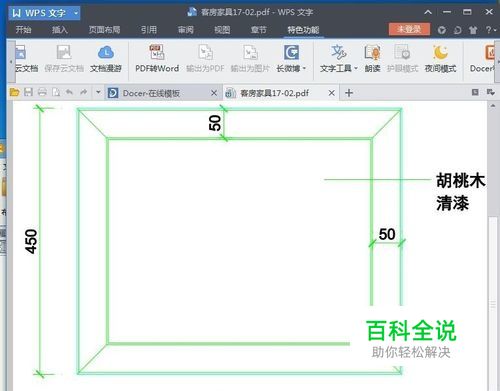Click the undo arrow in quick toolbar

click(69, 92)
